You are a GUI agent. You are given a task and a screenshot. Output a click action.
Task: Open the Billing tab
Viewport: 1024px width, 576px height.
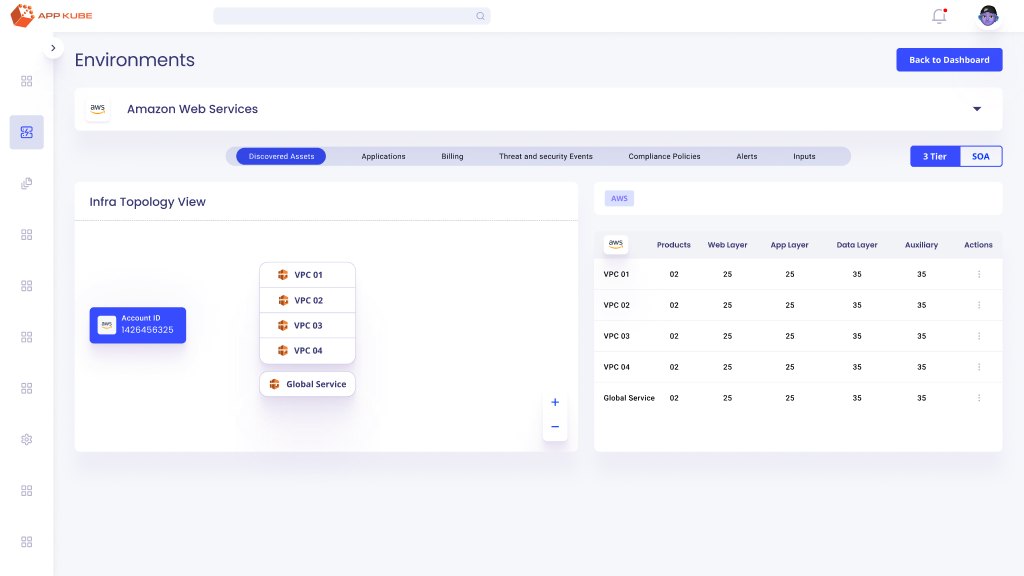[x=452, y=156]
